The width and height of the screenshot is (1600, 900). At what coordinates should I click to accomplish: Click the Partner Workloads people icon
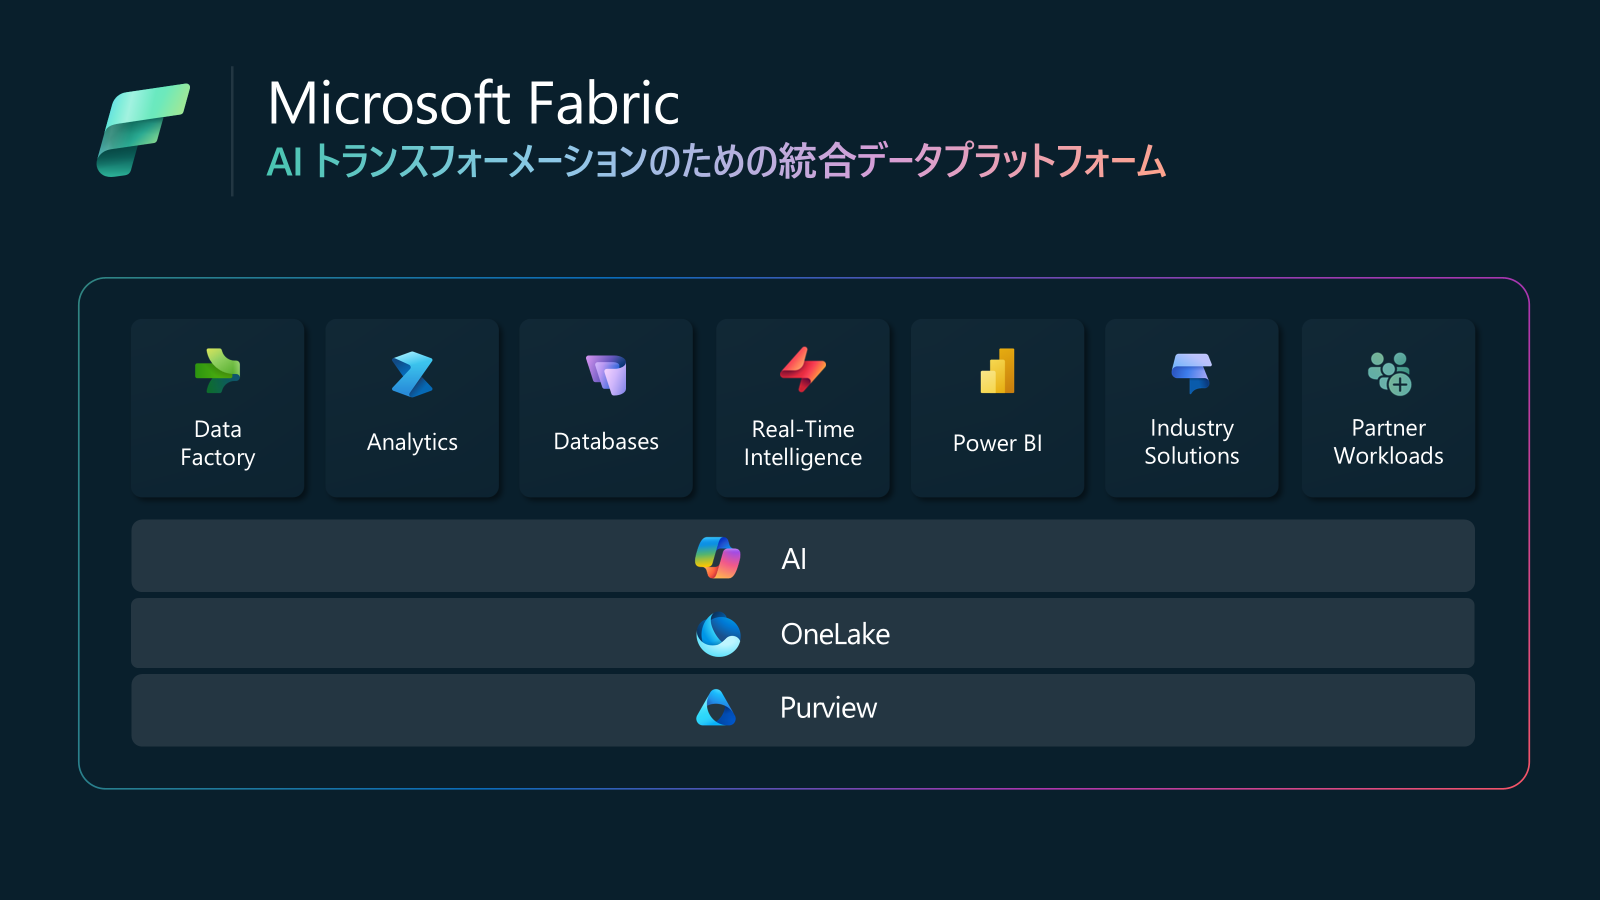[x=1389, y=373]
